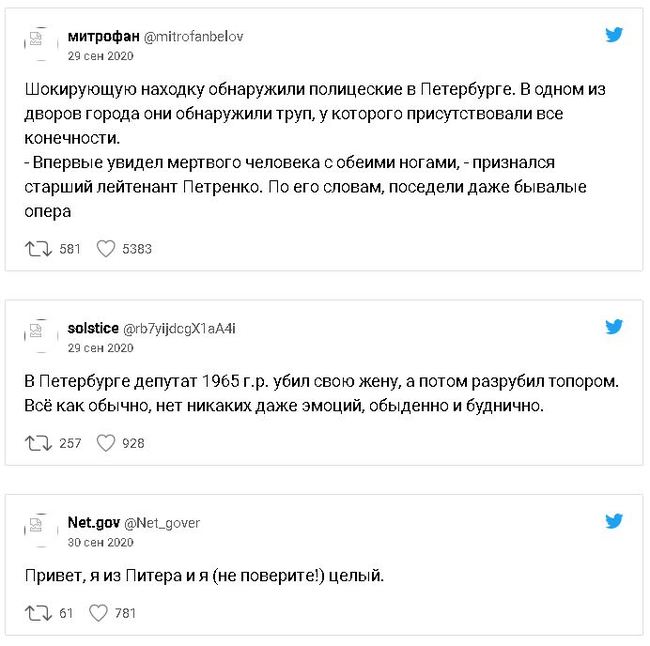Click the retweet icon on митрофан's tweet
The image size is (650, 646).
click(x=39, y=249)
